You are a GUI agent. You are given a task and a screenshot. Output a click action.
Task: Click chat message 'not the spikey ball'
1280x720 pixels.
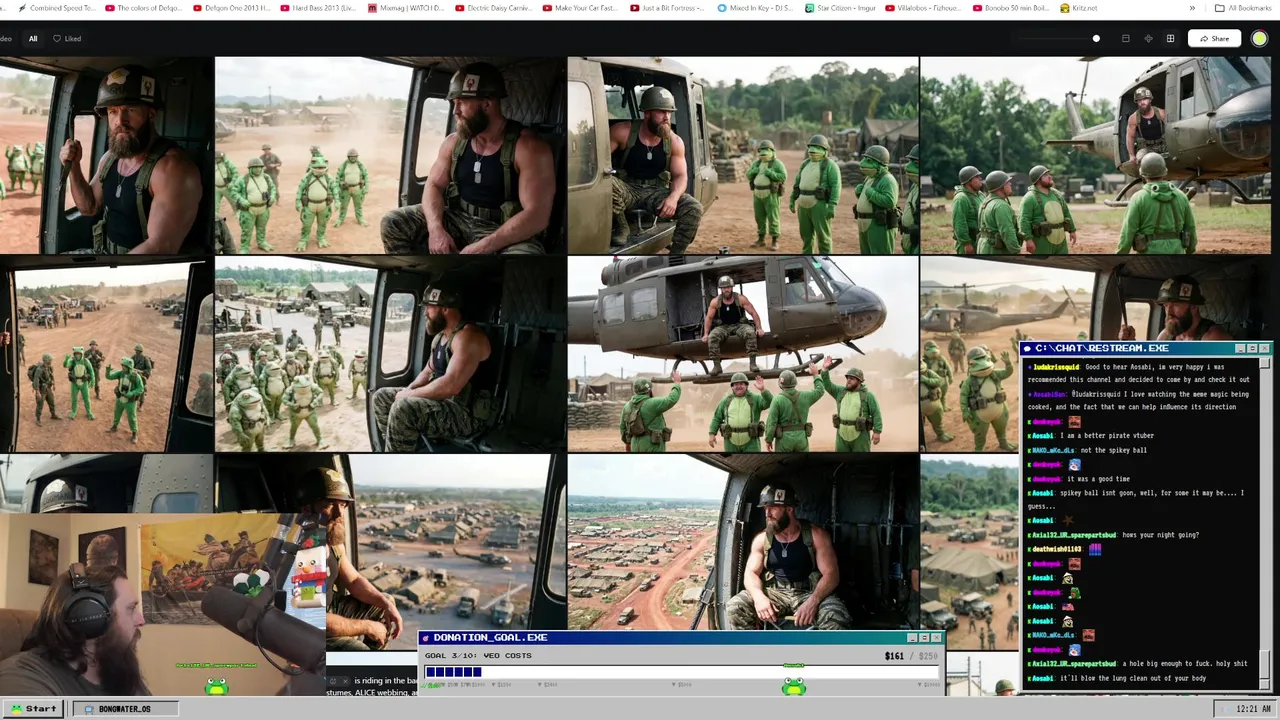click(1113, 450)
